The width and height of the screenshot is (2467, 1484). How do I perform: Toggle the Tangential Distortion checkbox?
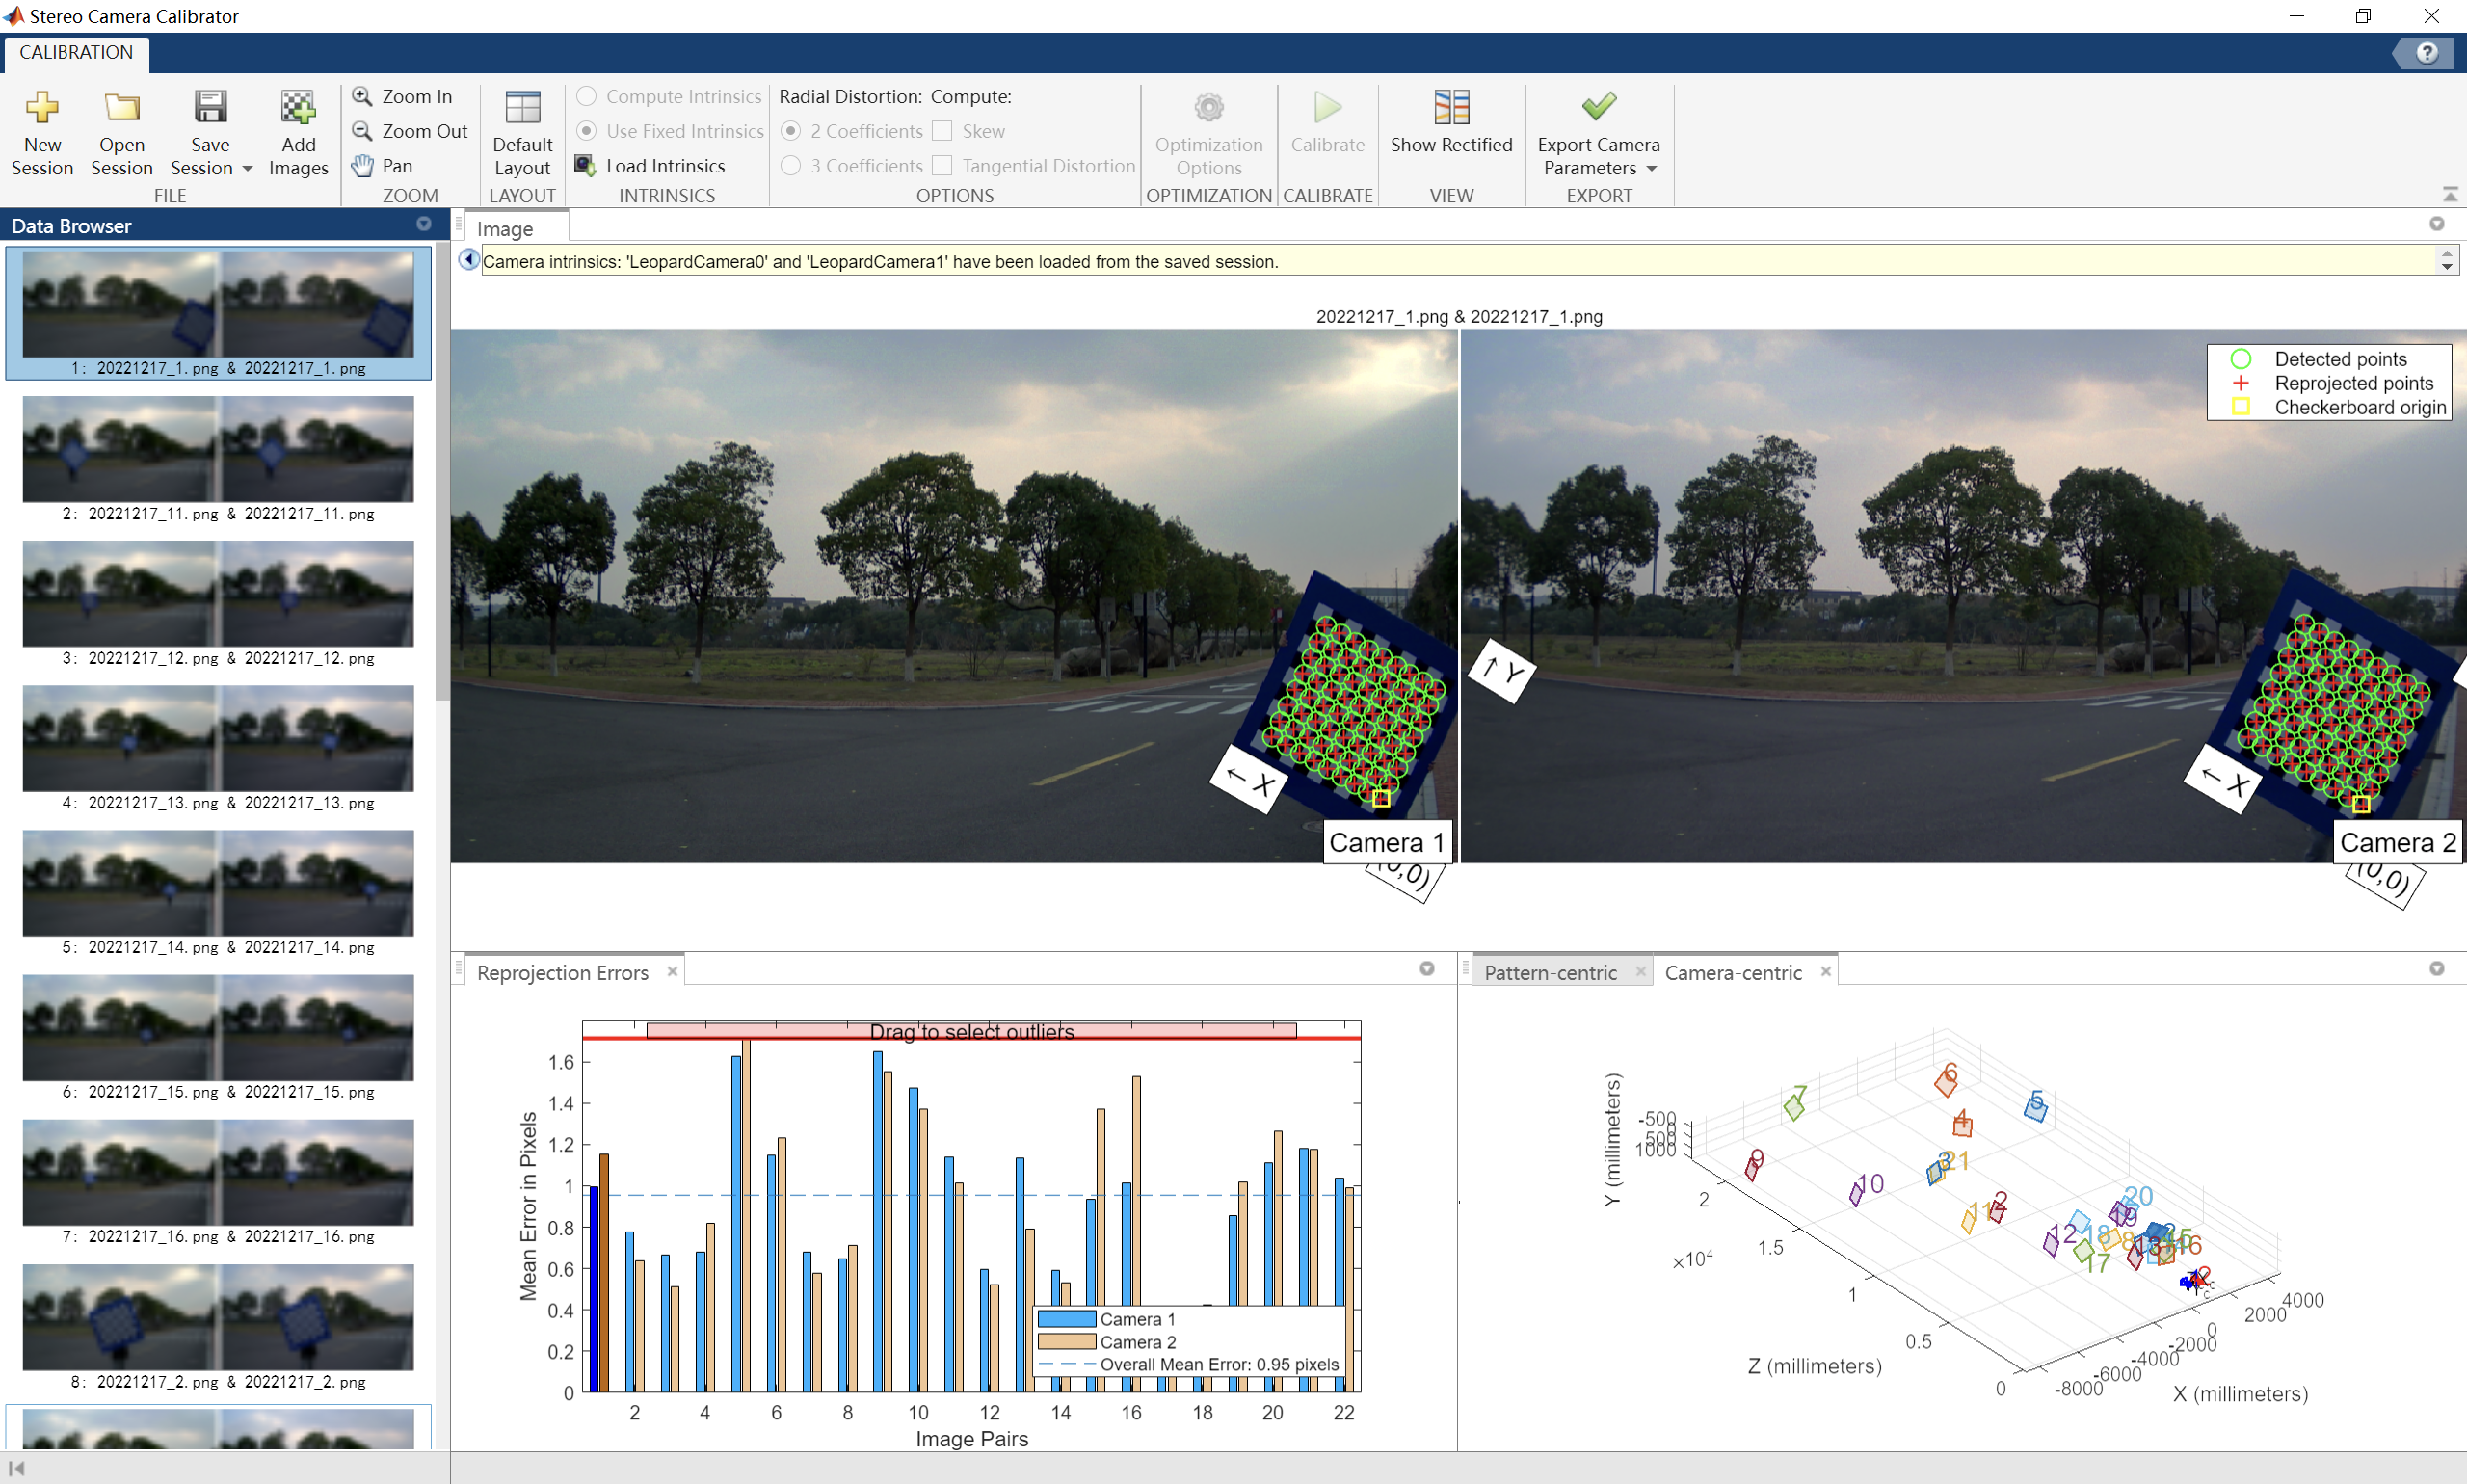943,166
